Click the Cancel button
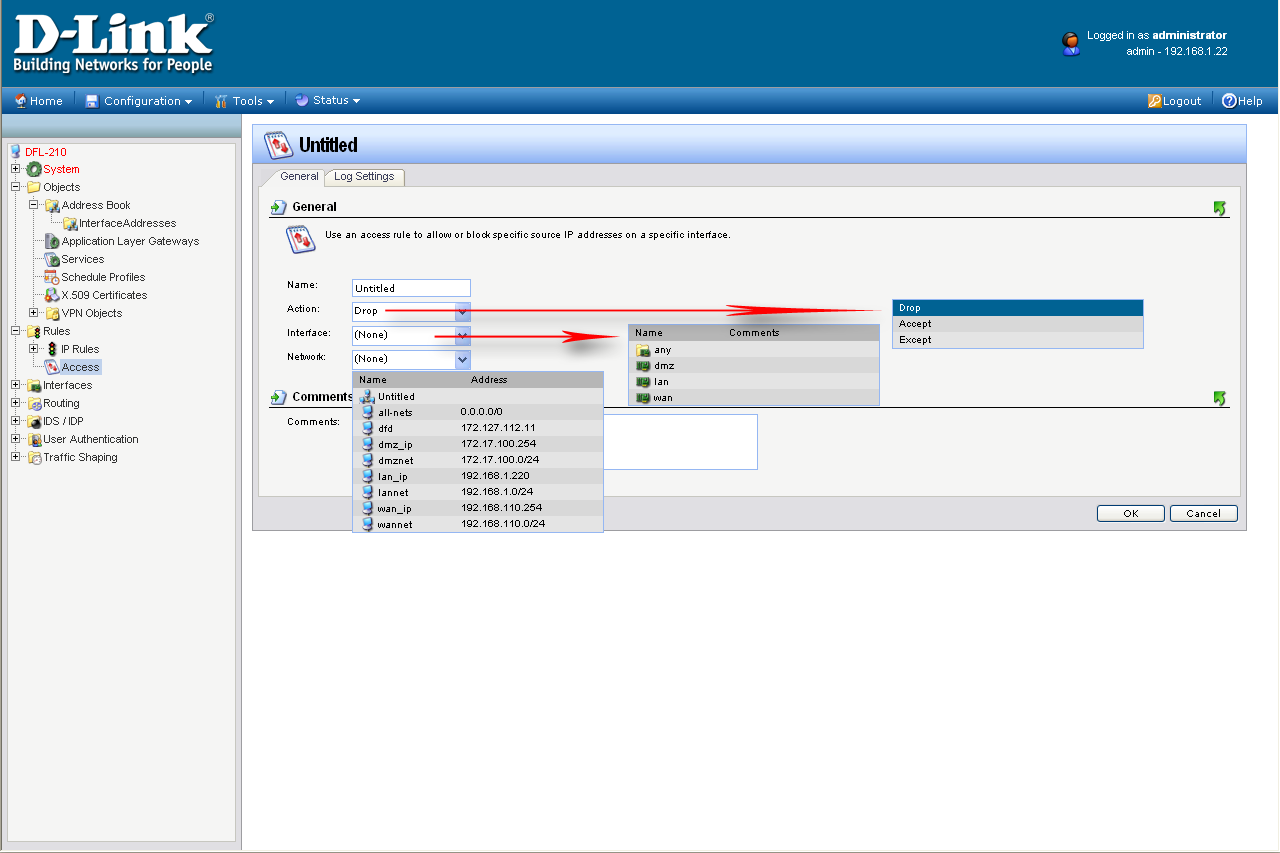 point(1204,514)
